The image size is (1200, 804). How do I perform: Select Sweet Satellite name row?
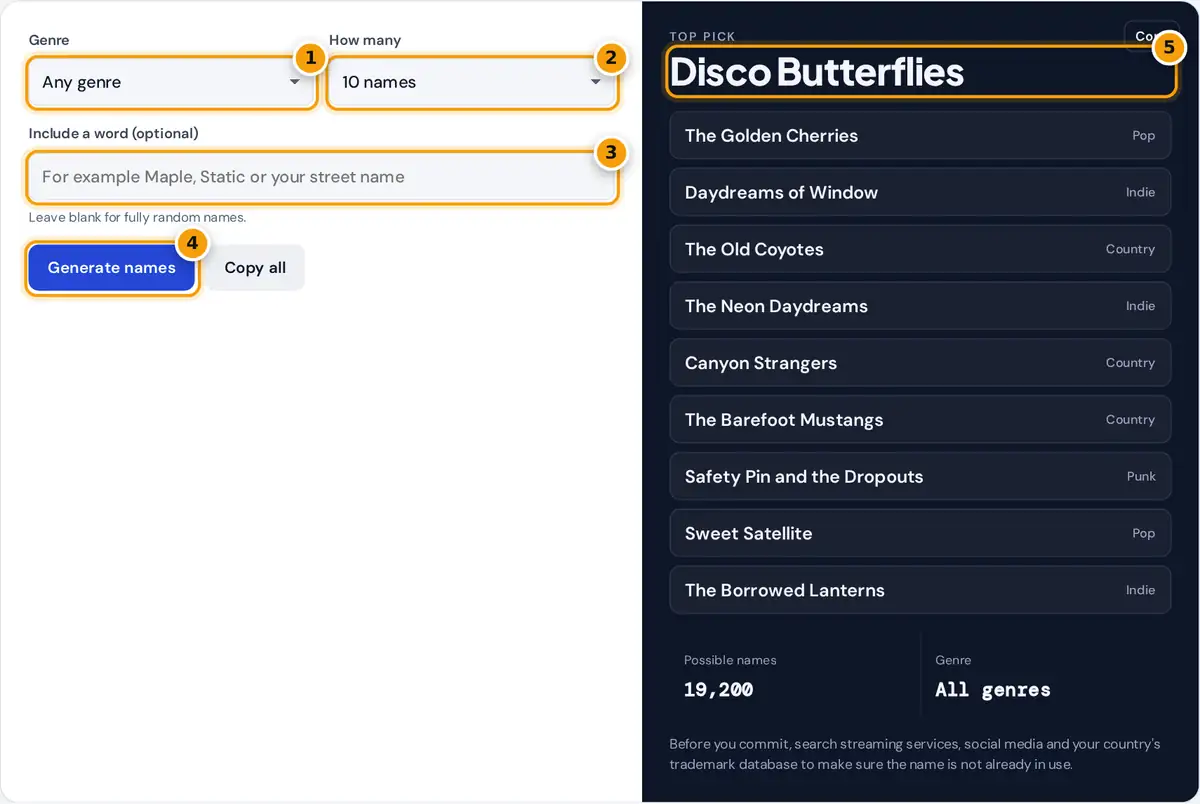point(920,534)
